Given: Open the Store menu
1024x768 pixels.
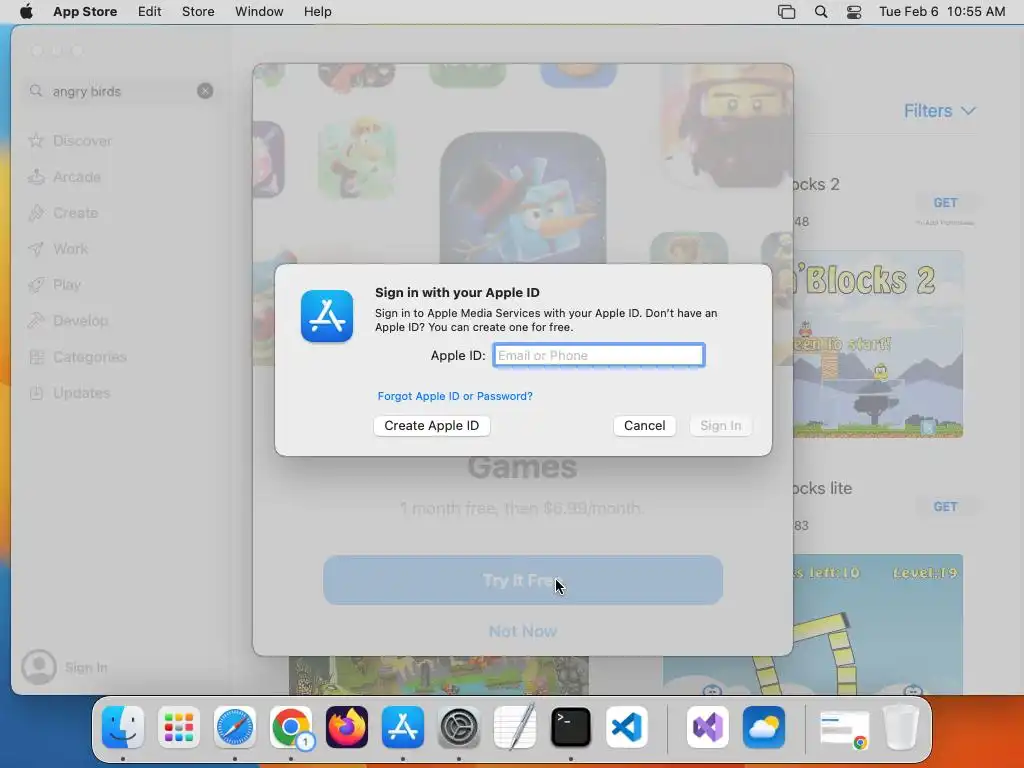Looking at the screenshot, I should pos(198,12).
